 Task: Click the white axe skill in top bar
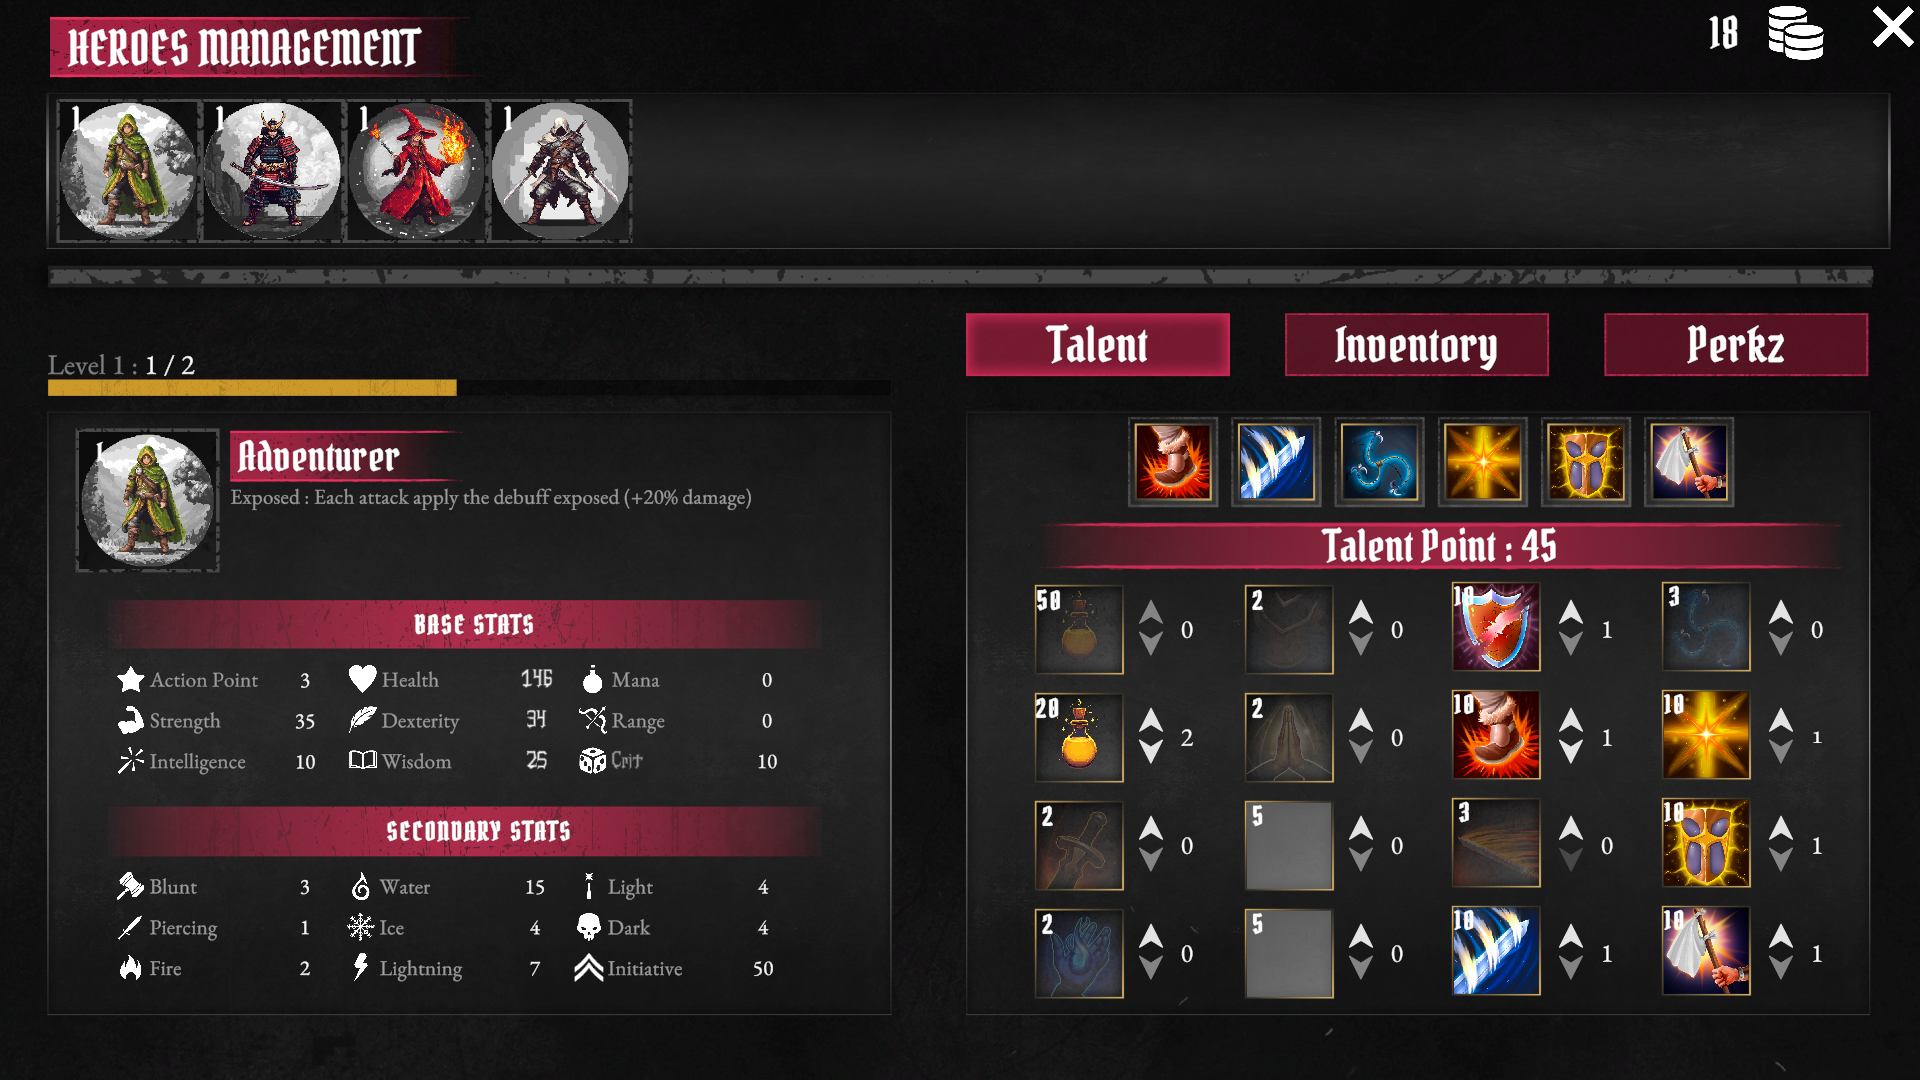point(1689,462)
